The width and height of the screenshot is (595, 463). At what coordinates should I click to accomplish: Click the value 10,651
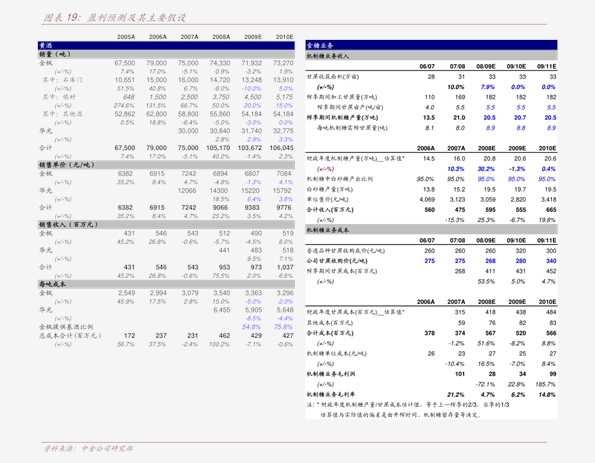(125, 80)
